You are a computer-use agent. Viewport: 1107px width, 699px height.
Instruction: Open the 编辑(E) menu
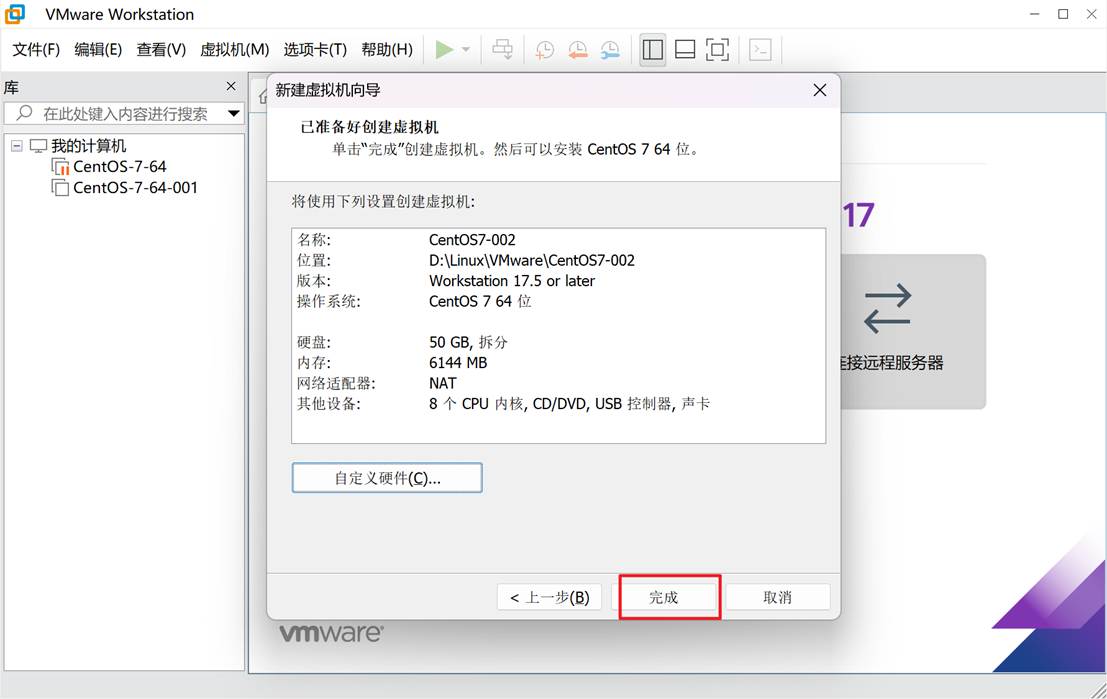point(98,49)
